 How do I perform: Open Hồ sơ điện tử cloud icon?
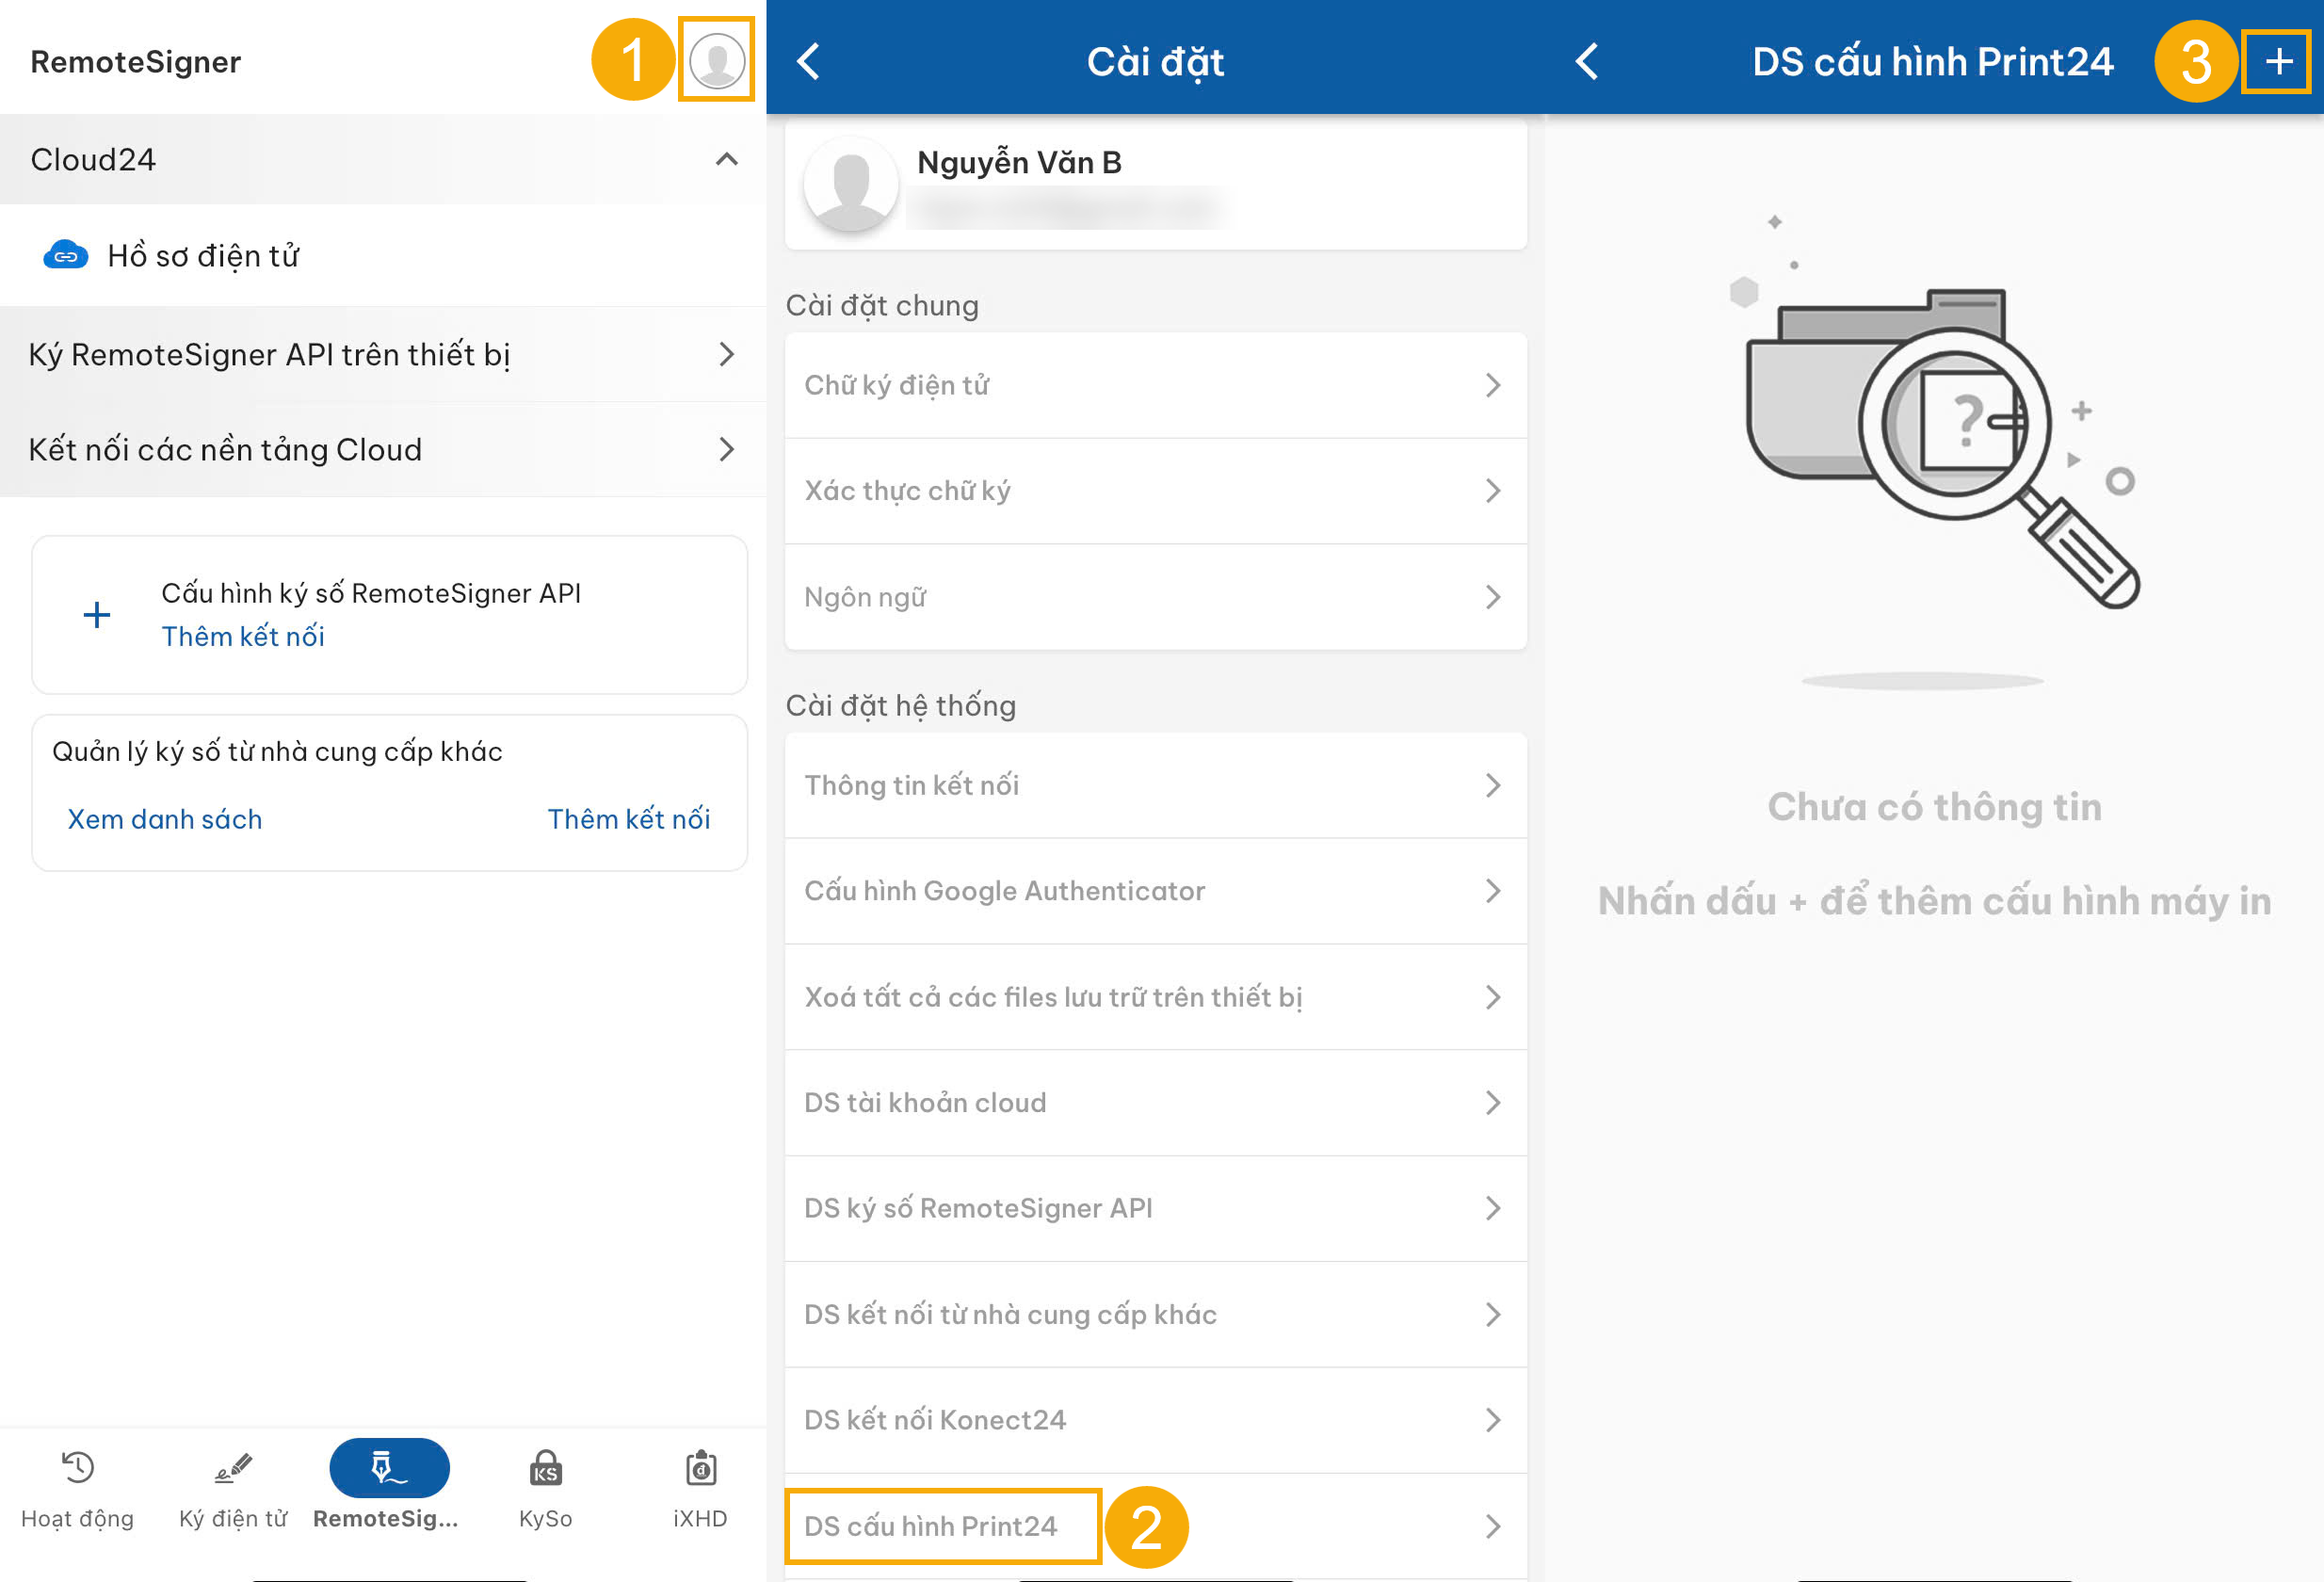pos(65,256)
